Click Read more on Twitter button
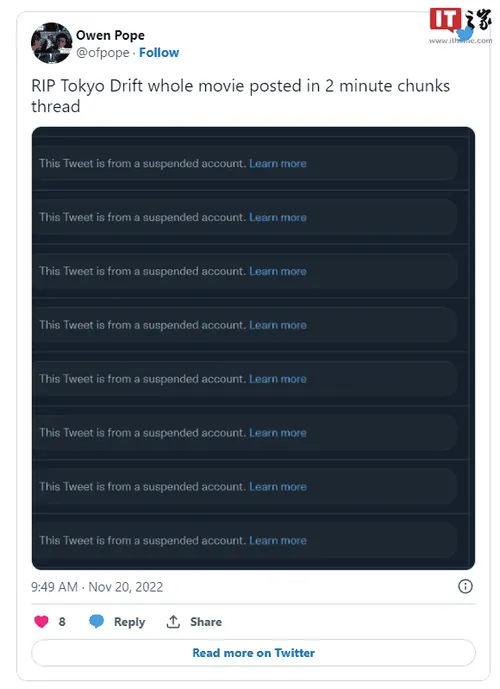Screen dimensions: 500x689 click(x=254, y=653)
